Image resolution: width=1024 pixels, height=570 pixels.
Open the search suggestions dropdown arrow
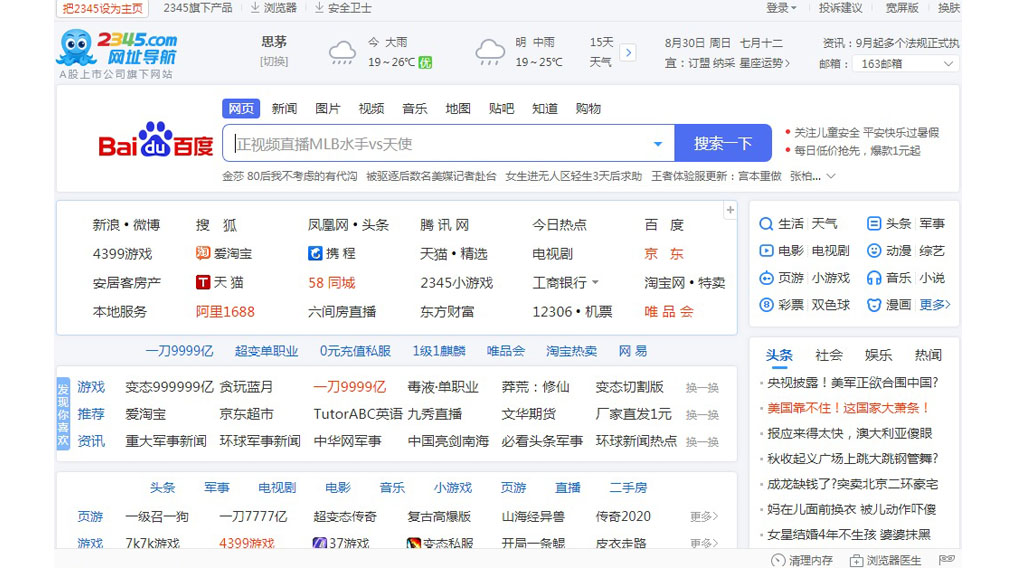click(658, 144)
